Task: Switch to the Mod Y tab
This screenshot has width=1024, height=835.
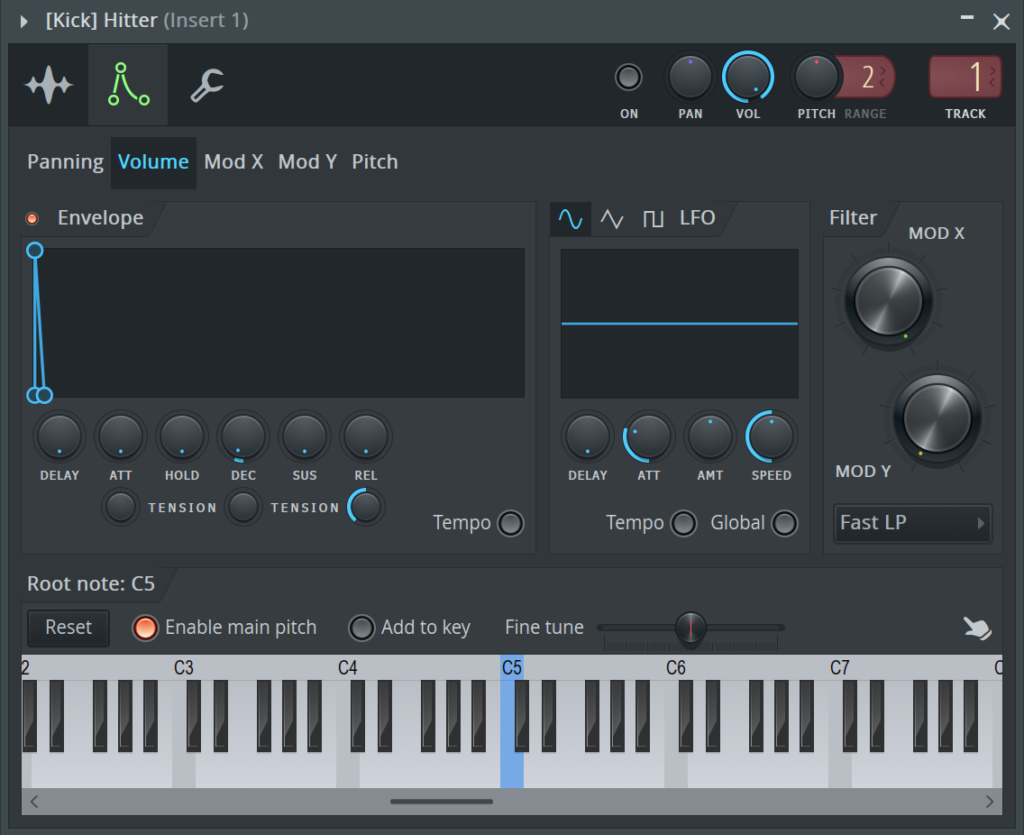Action: (x=307, y=162)
